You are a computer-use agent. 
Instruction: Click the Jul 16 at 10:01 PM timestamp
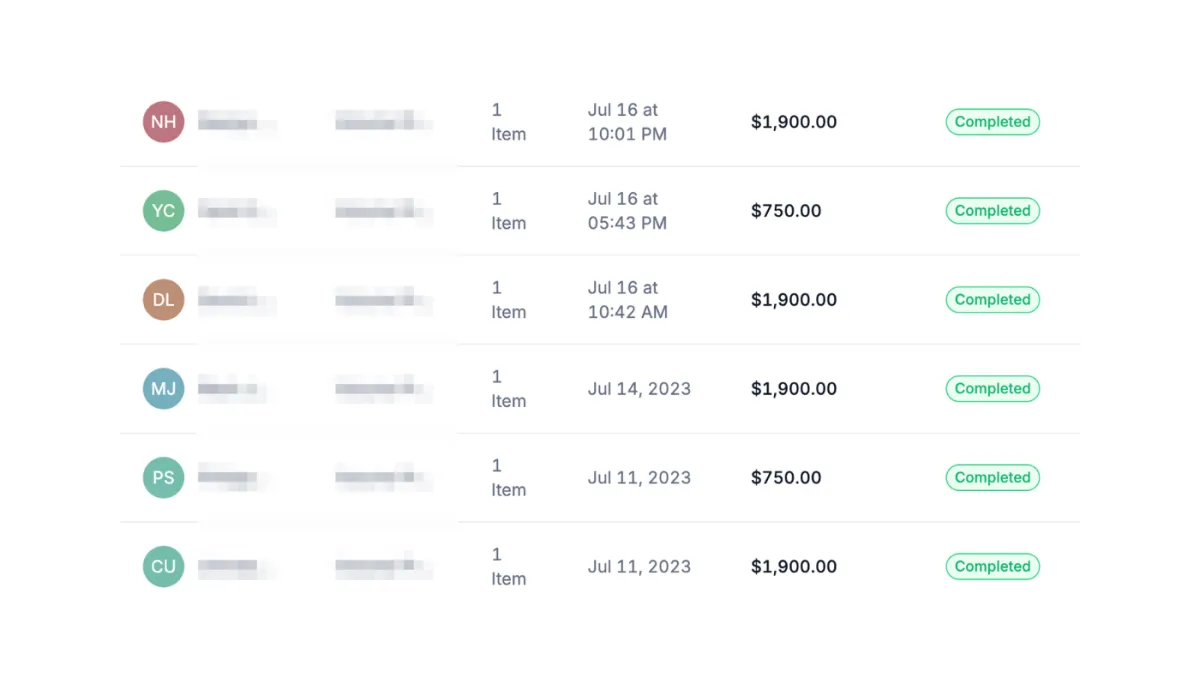coord(627,122)
